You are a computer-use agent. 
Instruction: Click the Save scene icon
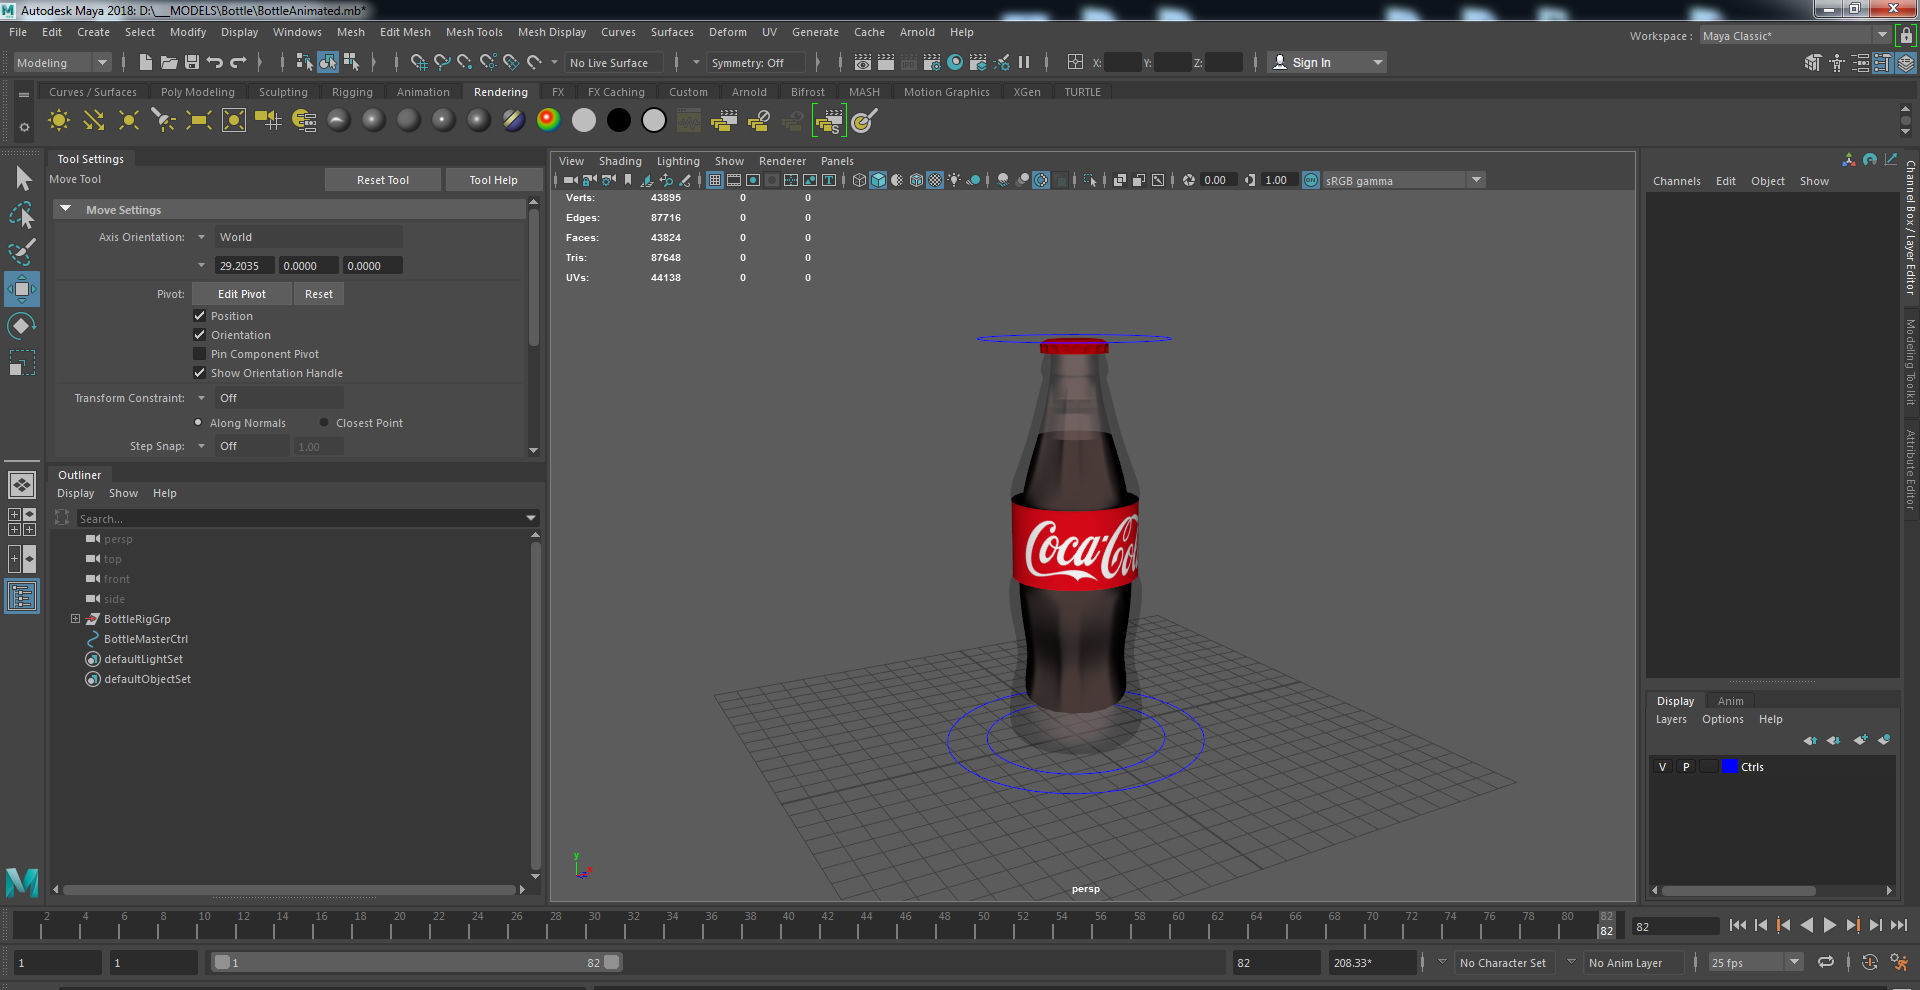pyautogui.click(x=192, y=62)
